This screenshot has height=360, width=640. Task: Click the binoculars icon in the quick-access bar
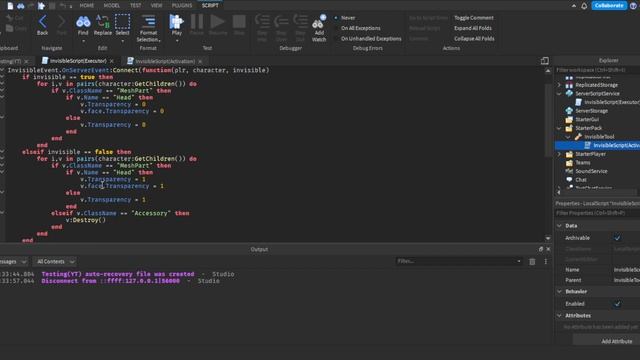(x=20, y=6)
